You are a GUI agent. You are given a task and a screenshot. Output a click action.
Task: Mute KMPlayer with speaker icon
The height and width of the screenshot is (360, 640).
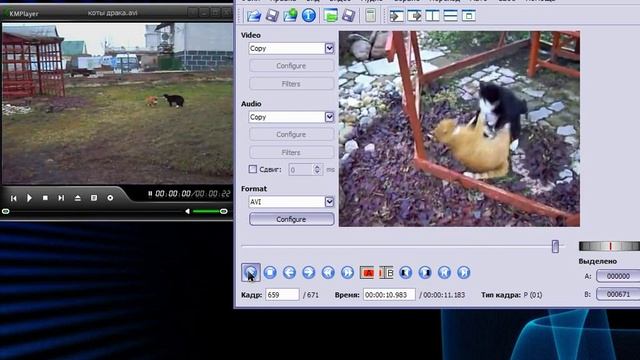187,211
